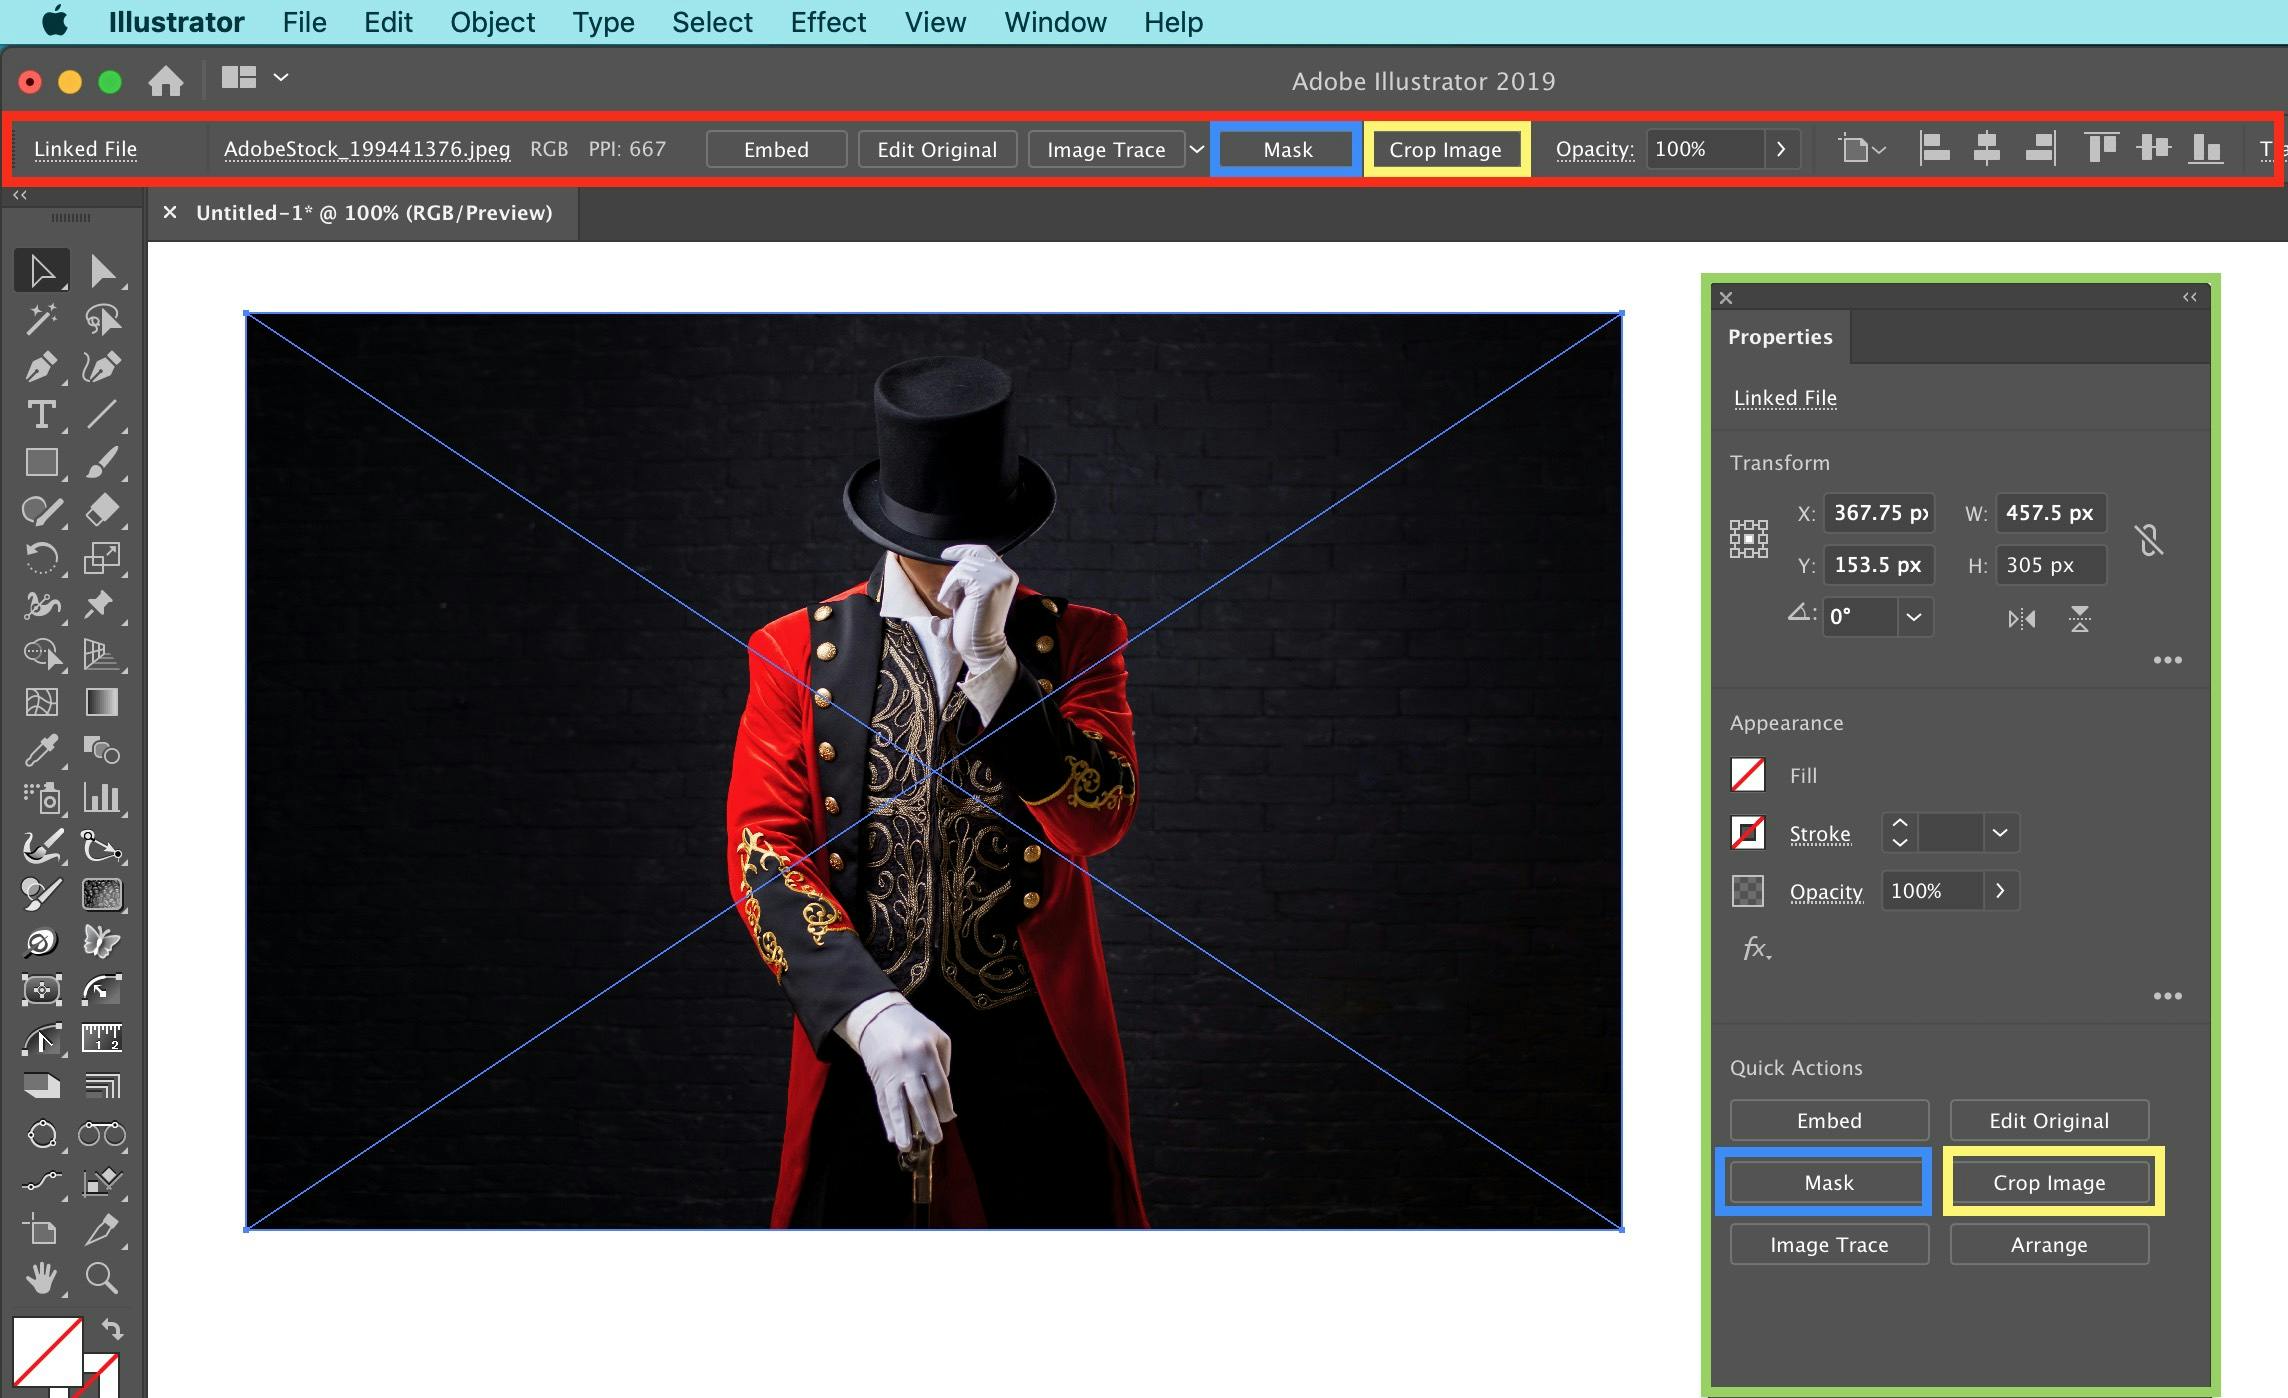Open the rotation angle dropdown
Screen dimensions: 2288x1398
(1914, 617)
